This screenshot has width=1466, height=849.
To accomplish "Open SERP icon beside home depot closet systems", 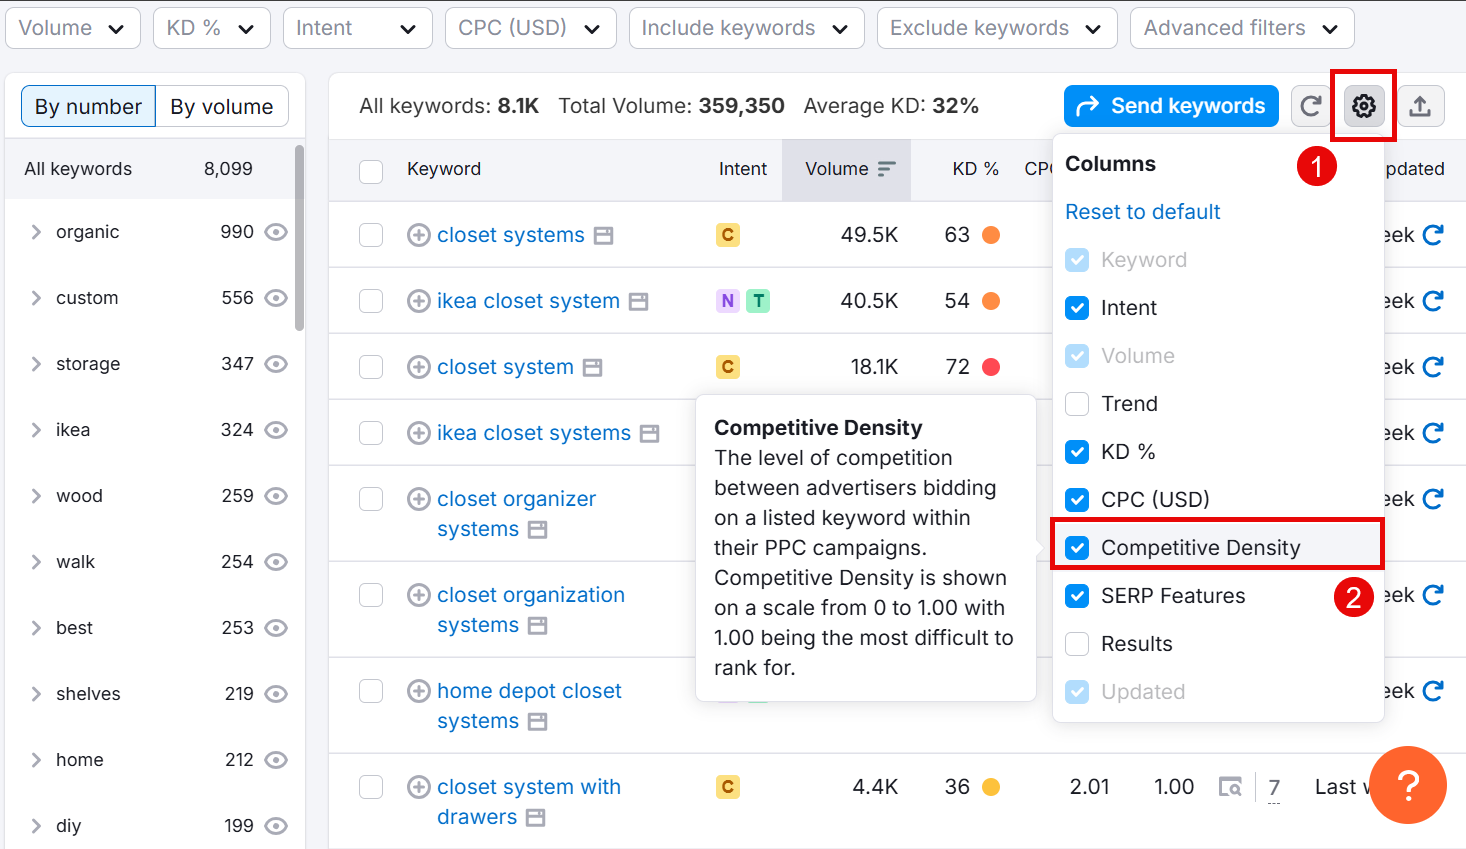I will 538,722.
